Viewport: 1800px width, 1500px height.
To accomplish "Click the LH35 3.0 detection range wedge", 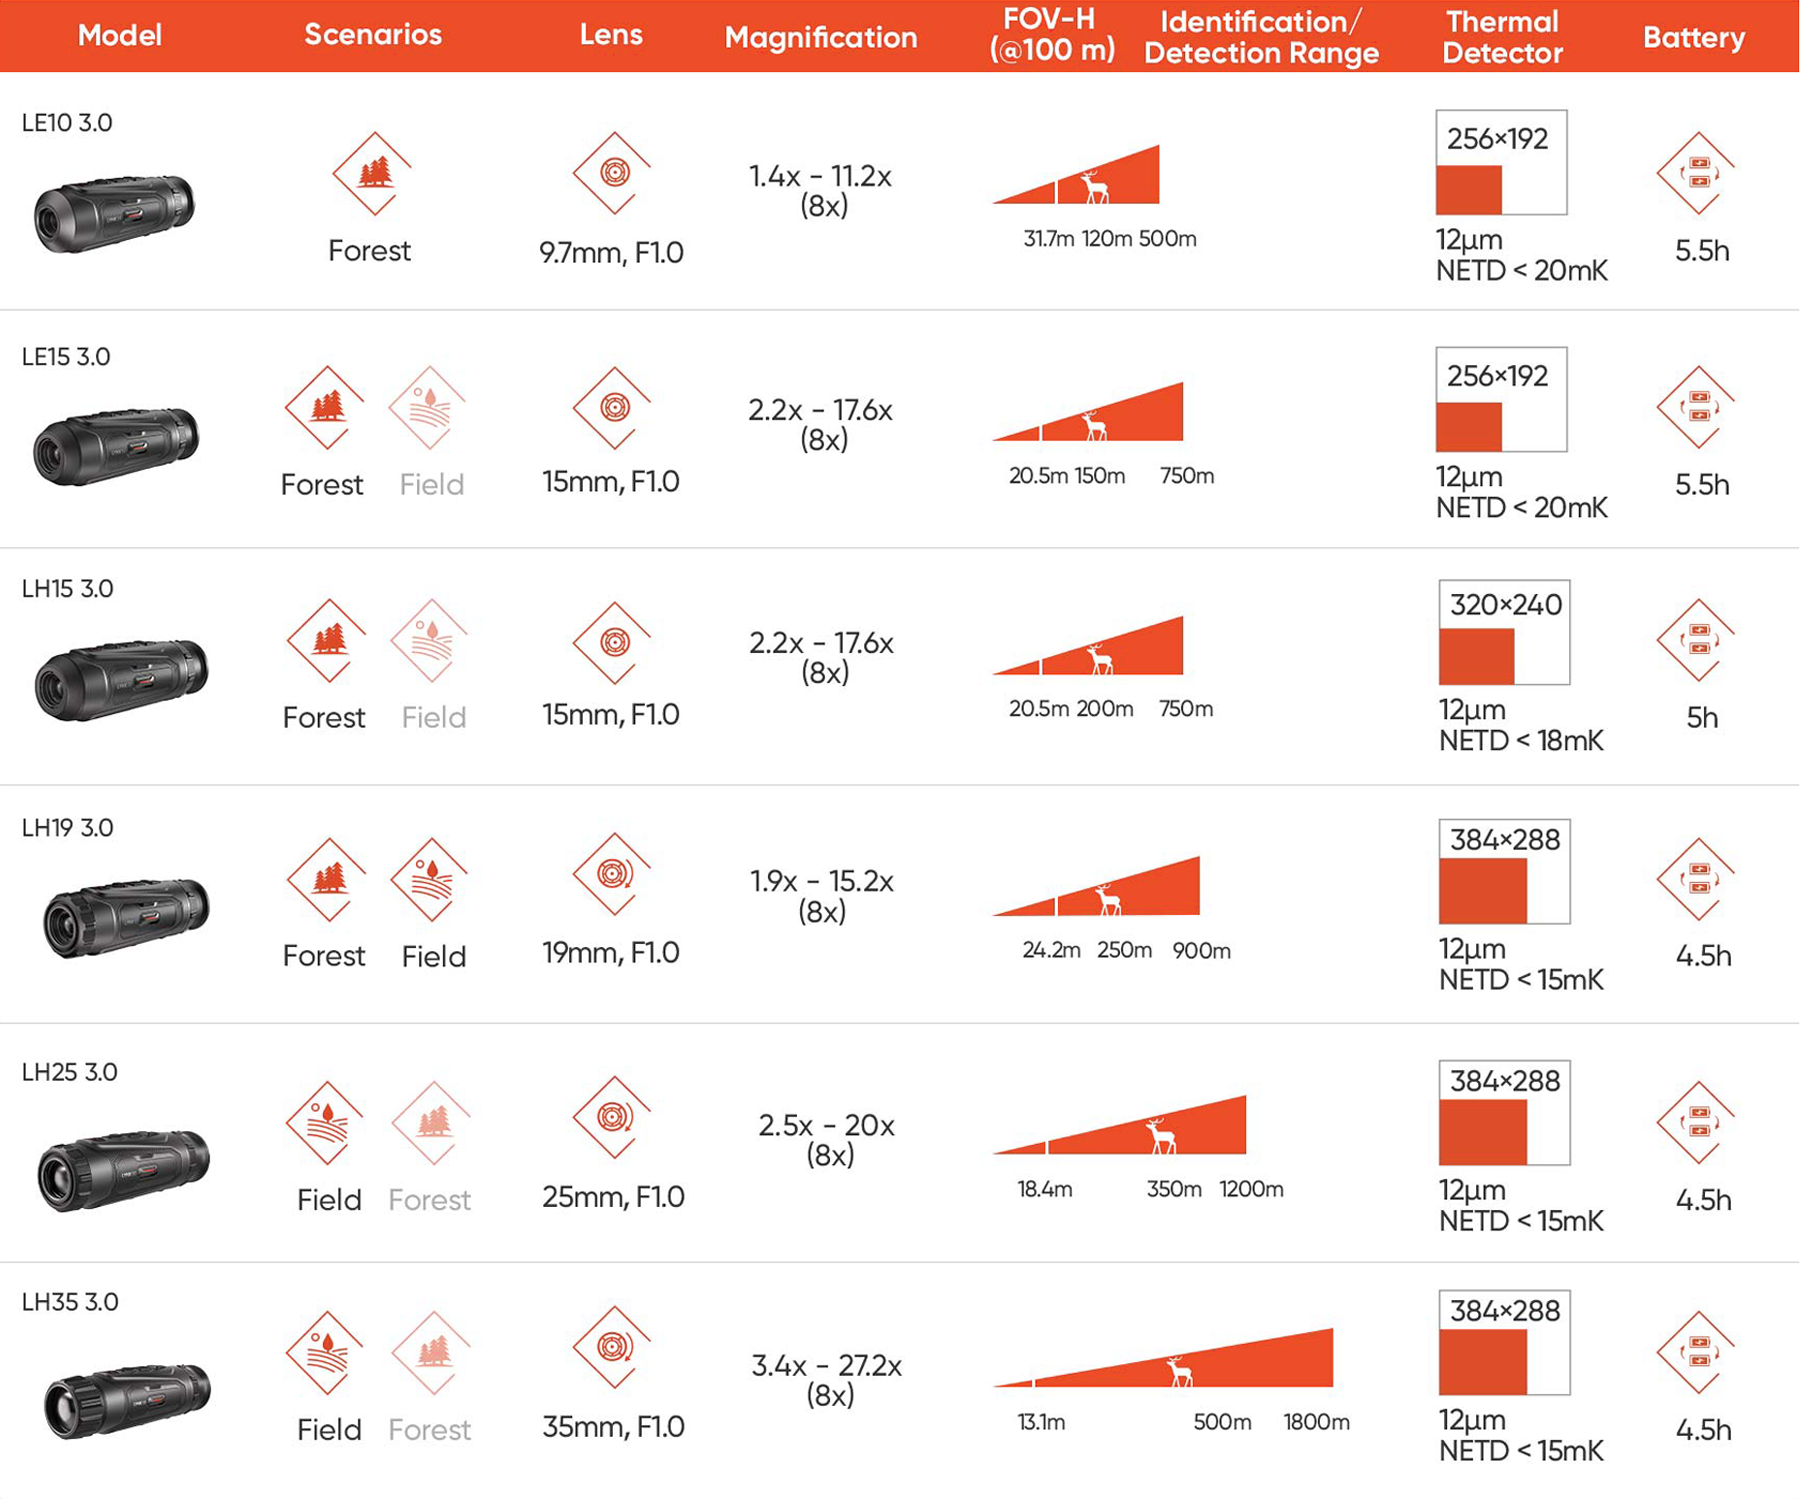I will (x=1200, y=1365).
